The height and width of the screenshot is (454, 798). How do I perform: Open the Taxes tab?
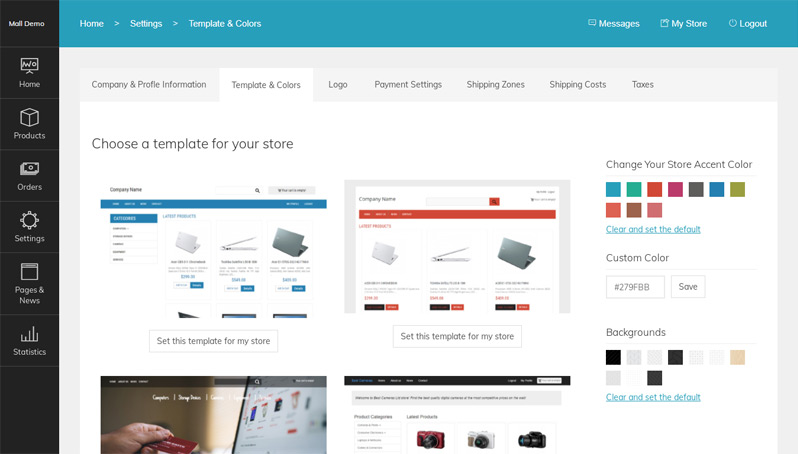642,85
